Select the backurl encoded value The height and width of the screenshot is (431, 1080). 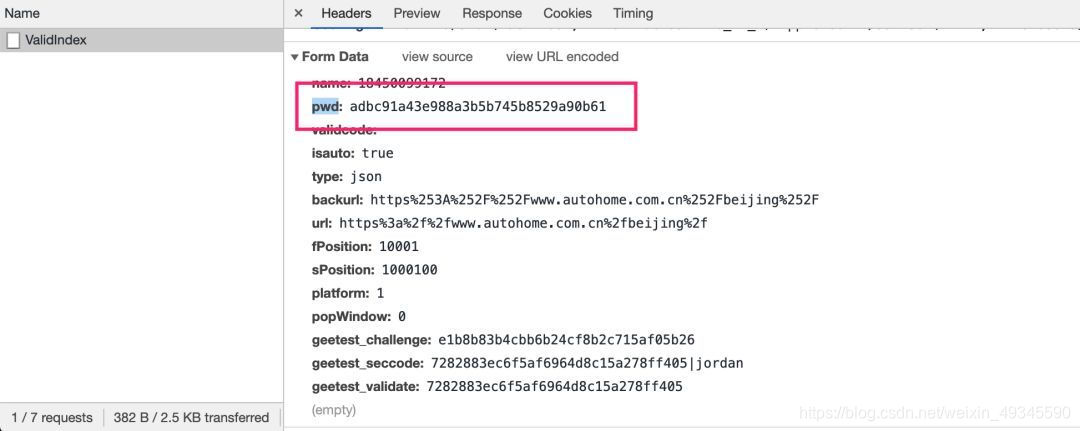[594, 200]
